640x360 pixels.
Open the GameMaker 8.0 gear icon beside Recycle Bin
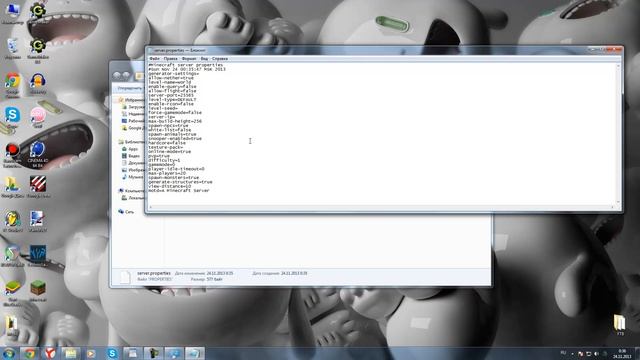(38, 49)
